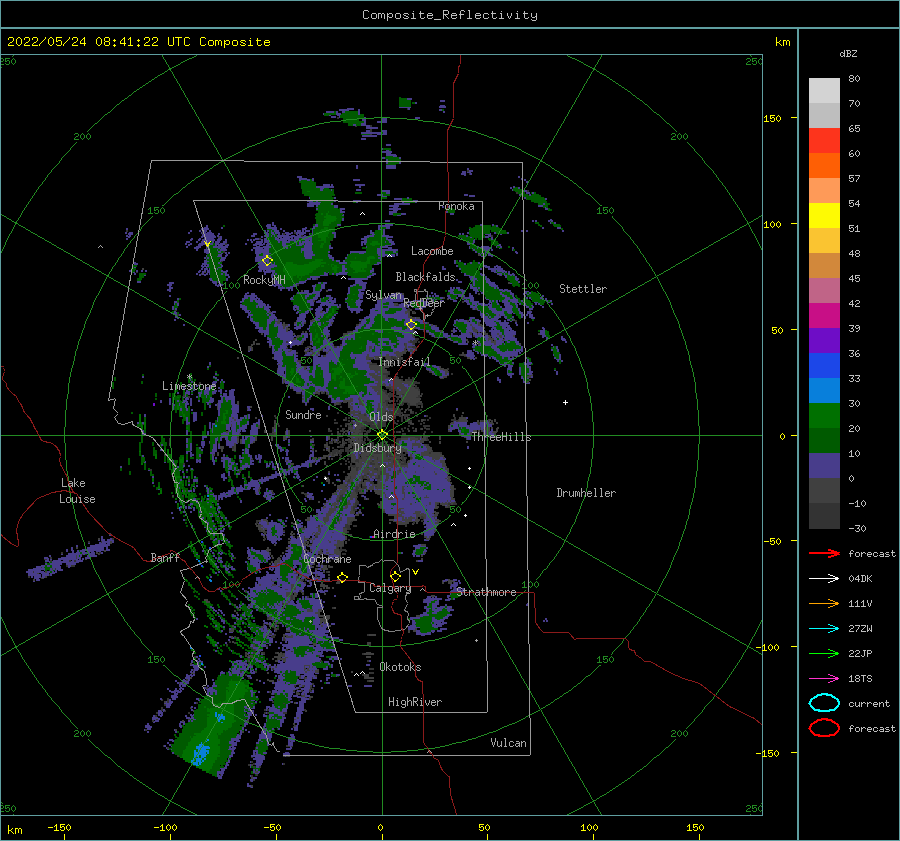Select the yellow diamond marker under RedDeer
Viewport: 900px width, 841px height.
point(412,325)
